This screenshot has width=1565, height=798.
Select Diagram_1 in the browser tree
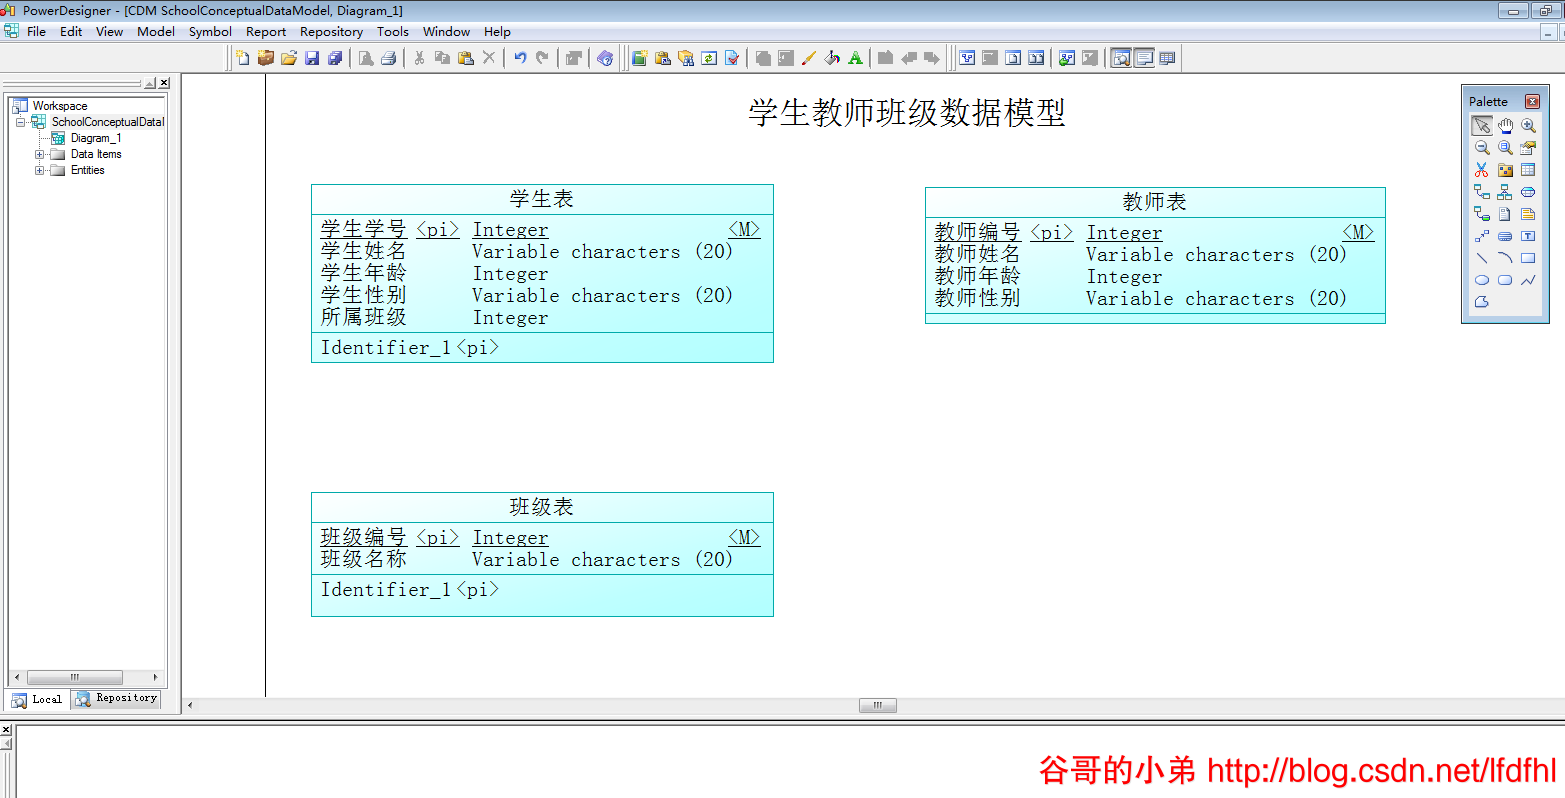pyautogui.click(x=96, y=138)
